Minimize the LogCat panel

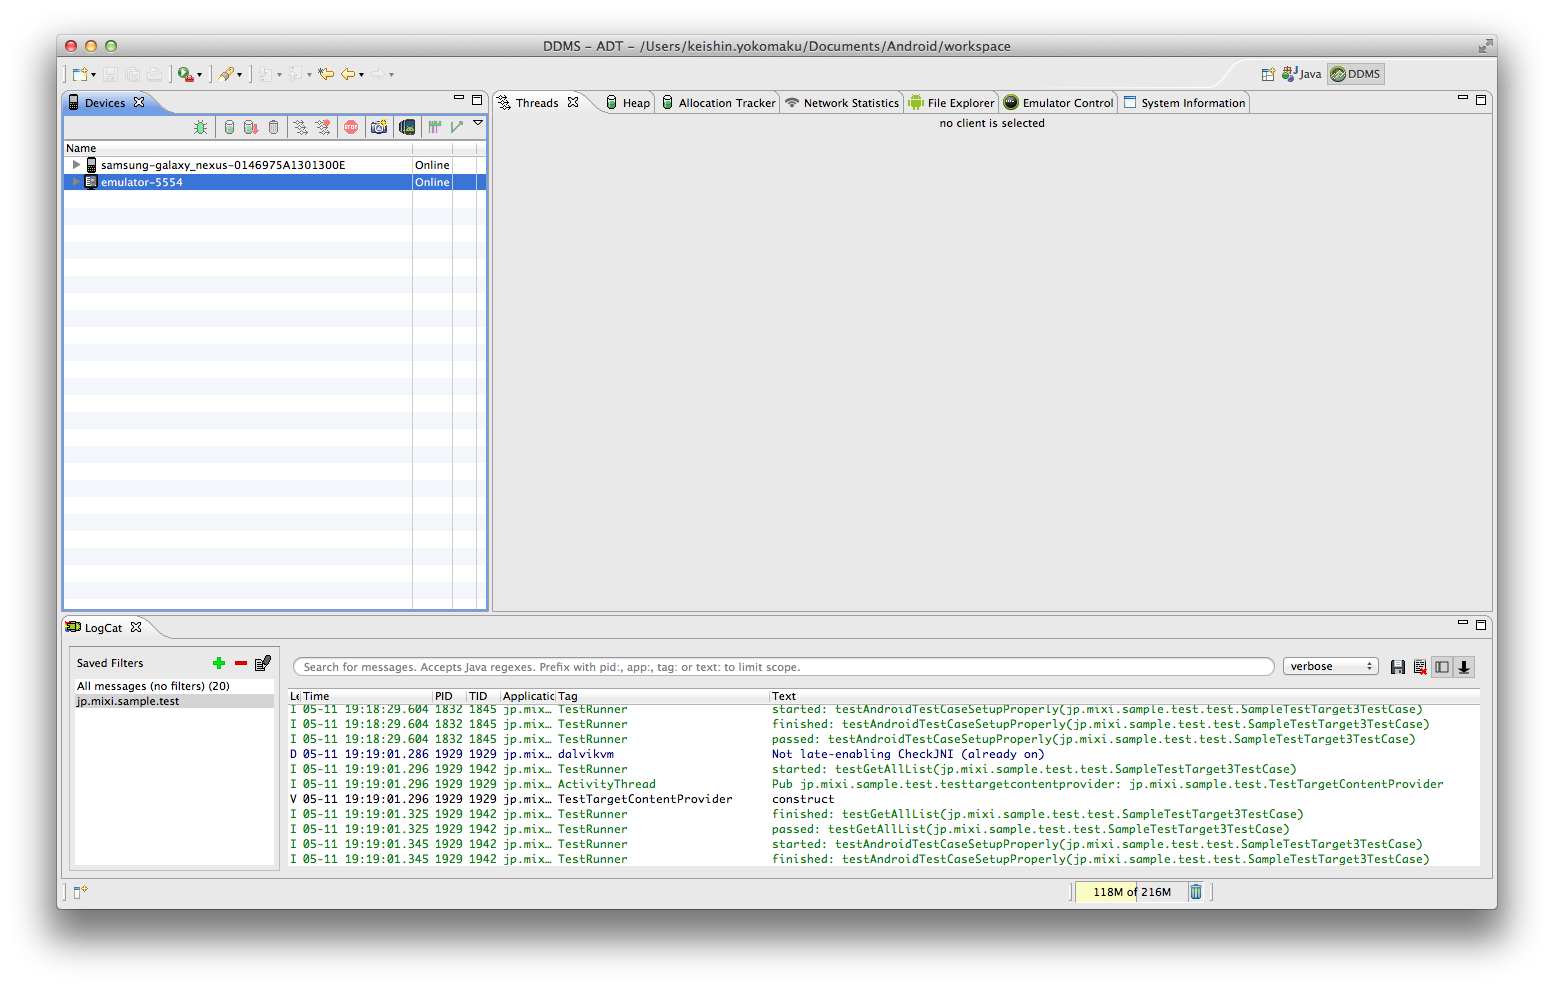pyautogui.click(x=1463, y=623)
